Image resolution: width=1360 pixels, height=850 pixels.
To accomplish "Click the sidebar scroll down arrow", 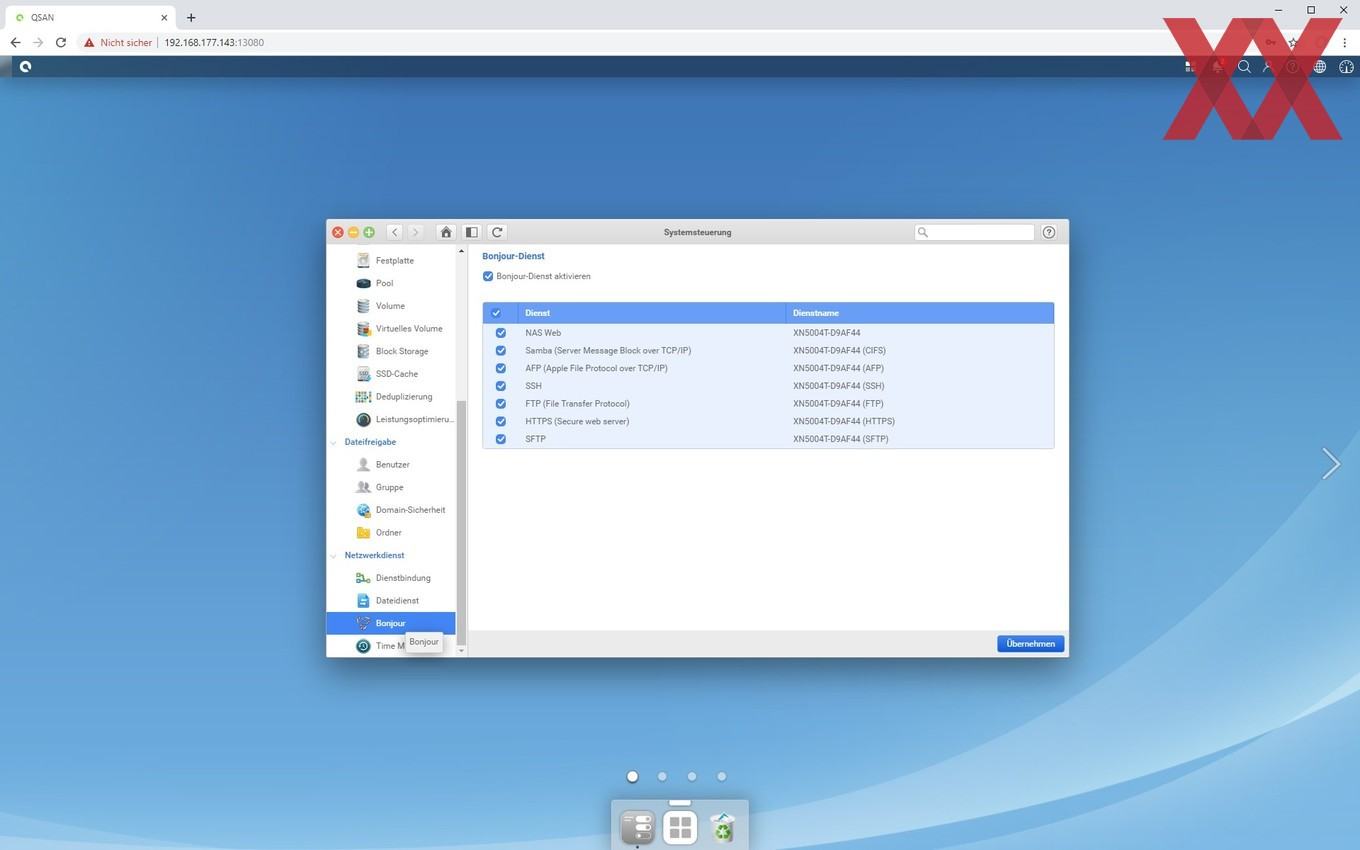I will tap(461, 651).
